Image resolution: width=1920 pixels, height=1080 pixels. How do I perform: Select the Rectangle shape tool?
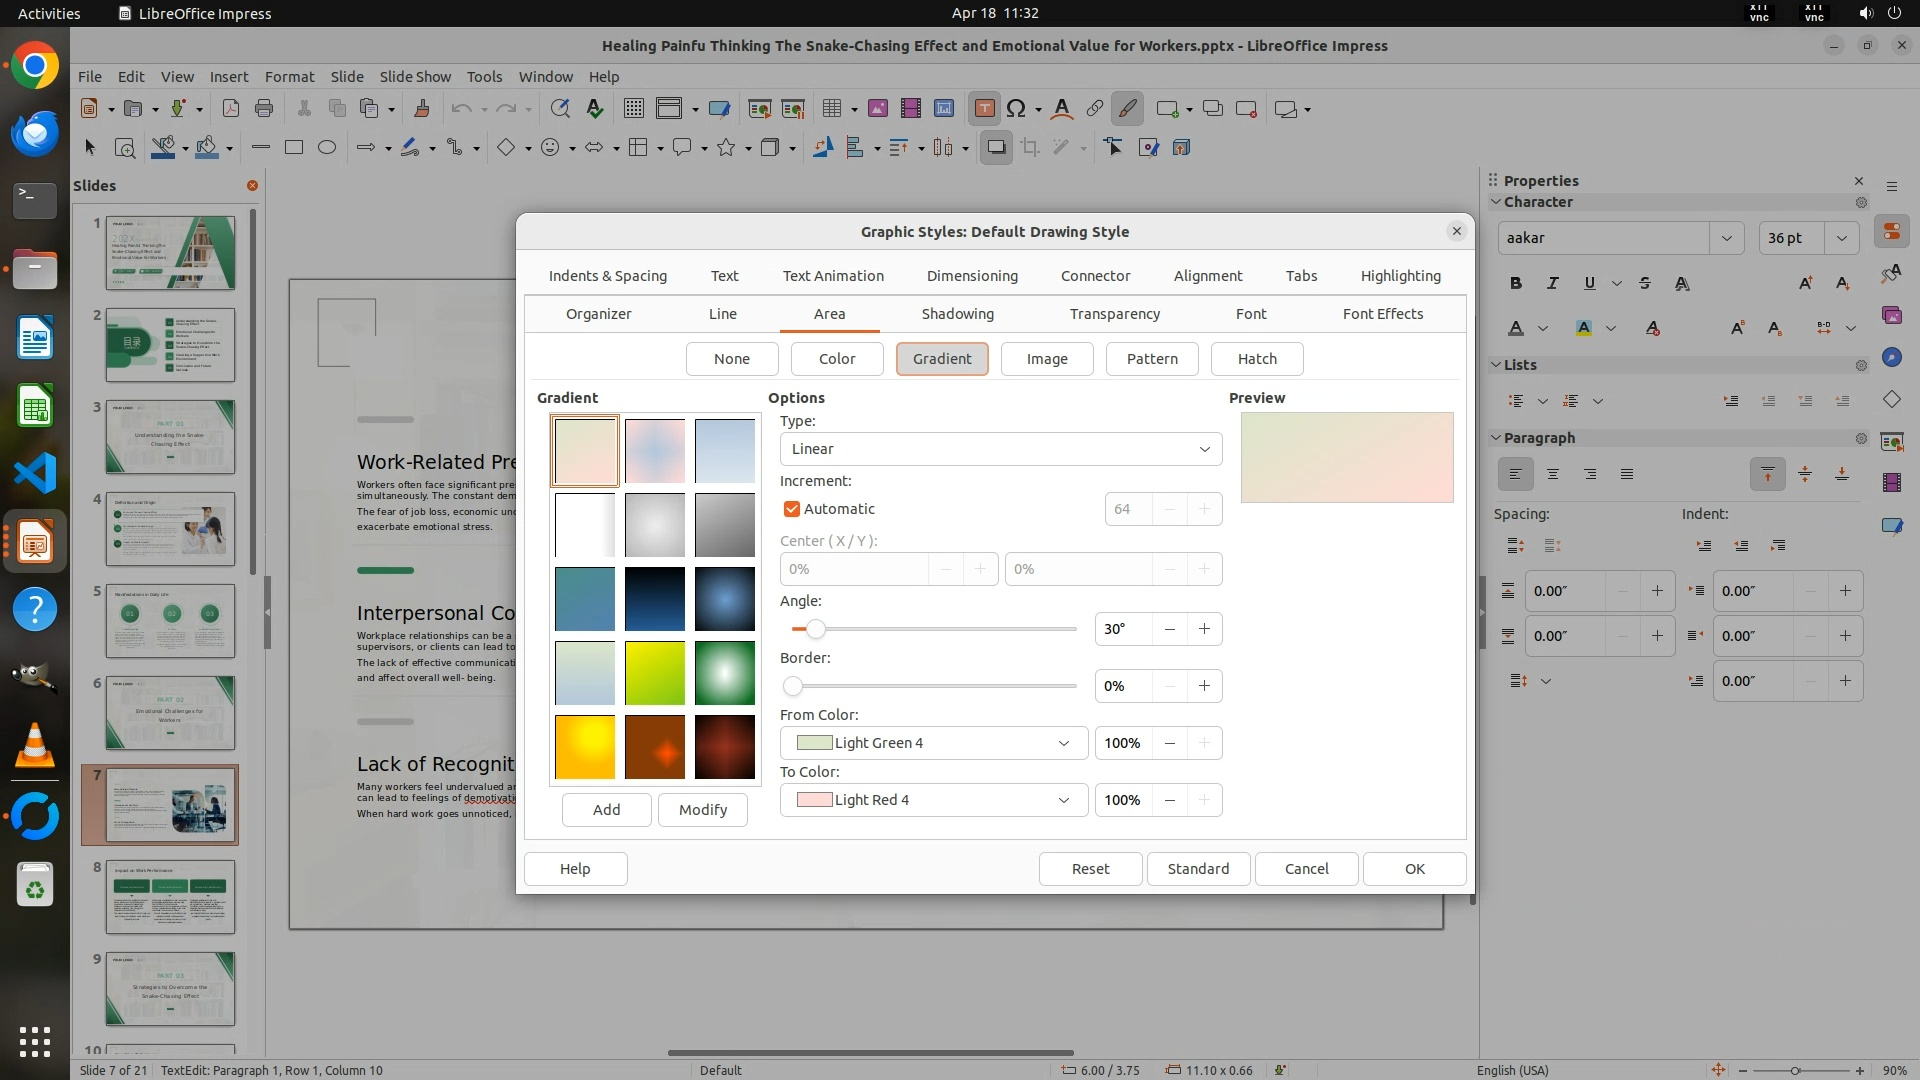point(294,147)
